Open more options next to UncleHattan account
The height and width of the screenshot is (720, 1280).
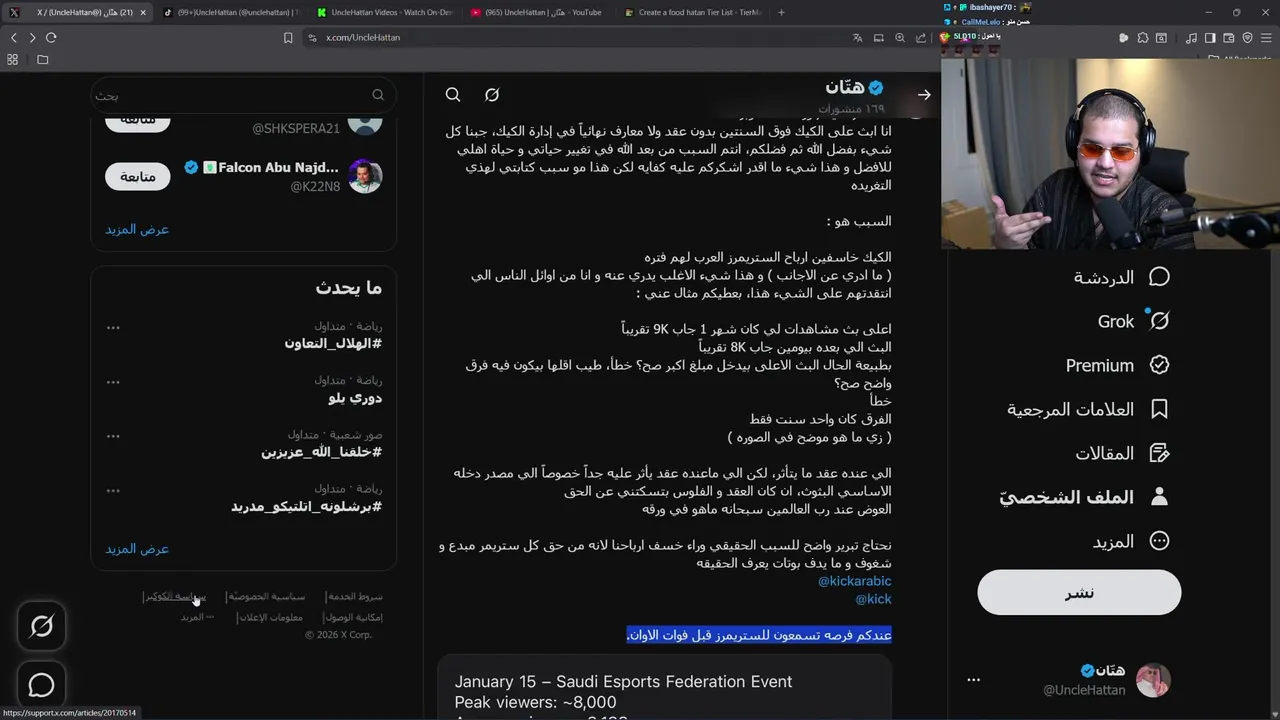coord(974,680)
